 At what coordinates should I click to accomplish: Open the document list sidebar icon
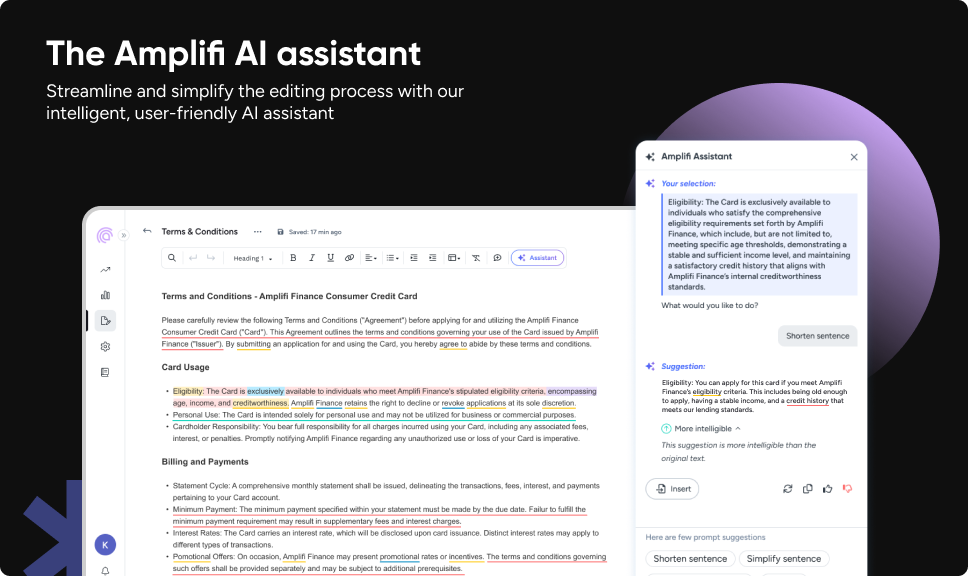106,372
